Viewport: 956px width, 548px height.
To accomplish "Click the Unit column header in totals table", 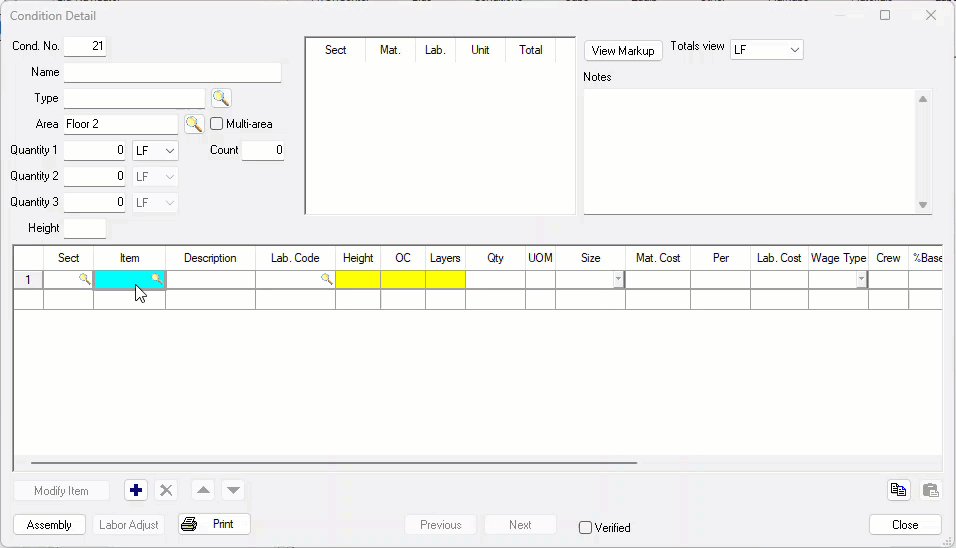I will (x=480, y=50).
